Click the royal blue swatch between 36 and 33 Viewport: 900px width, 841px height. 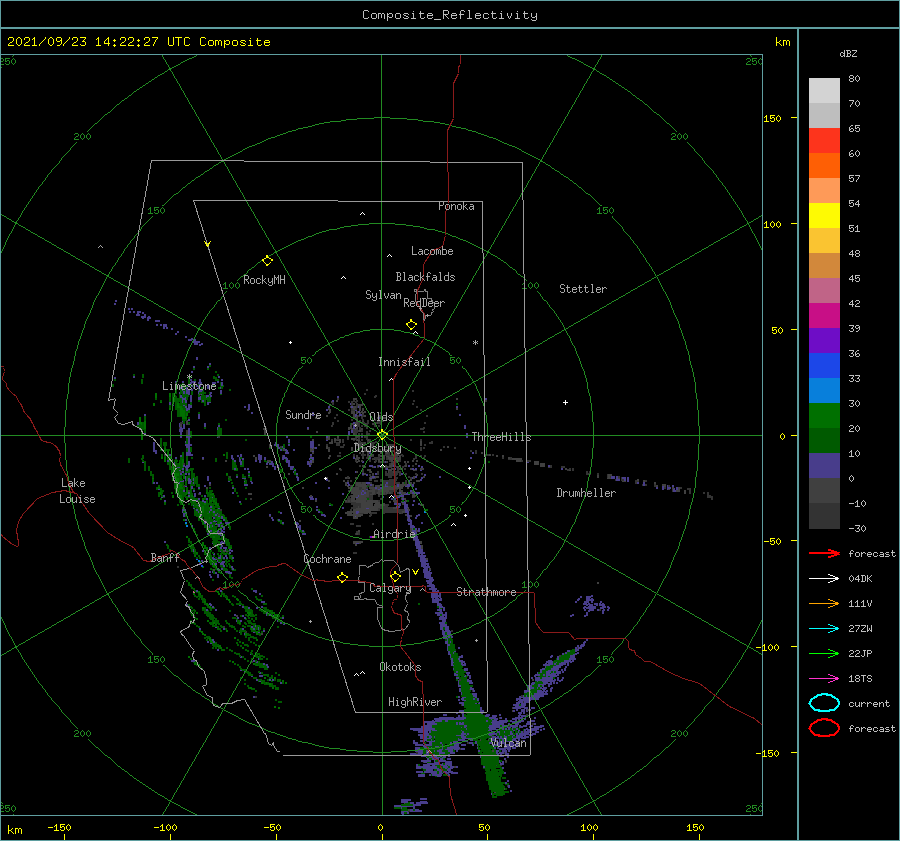coord(824,366)
